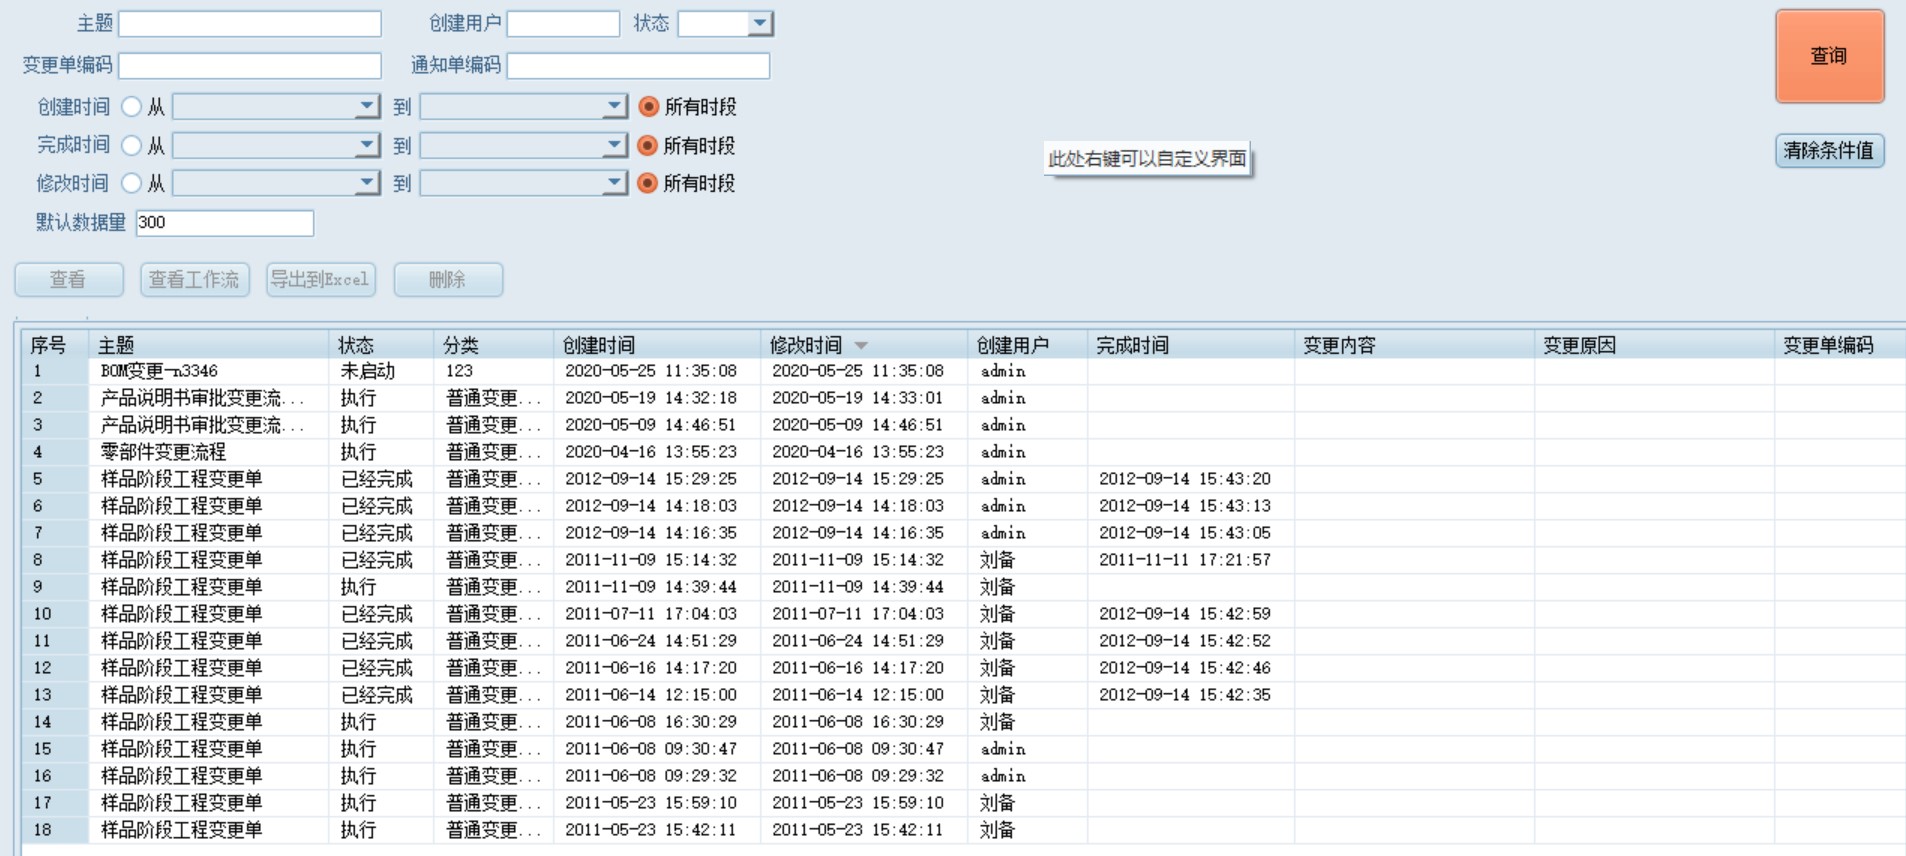The height and width of the screenshot is (856, 1906).
Task: Sort by the 创建时间 column header
Action: tap(598, 346)
